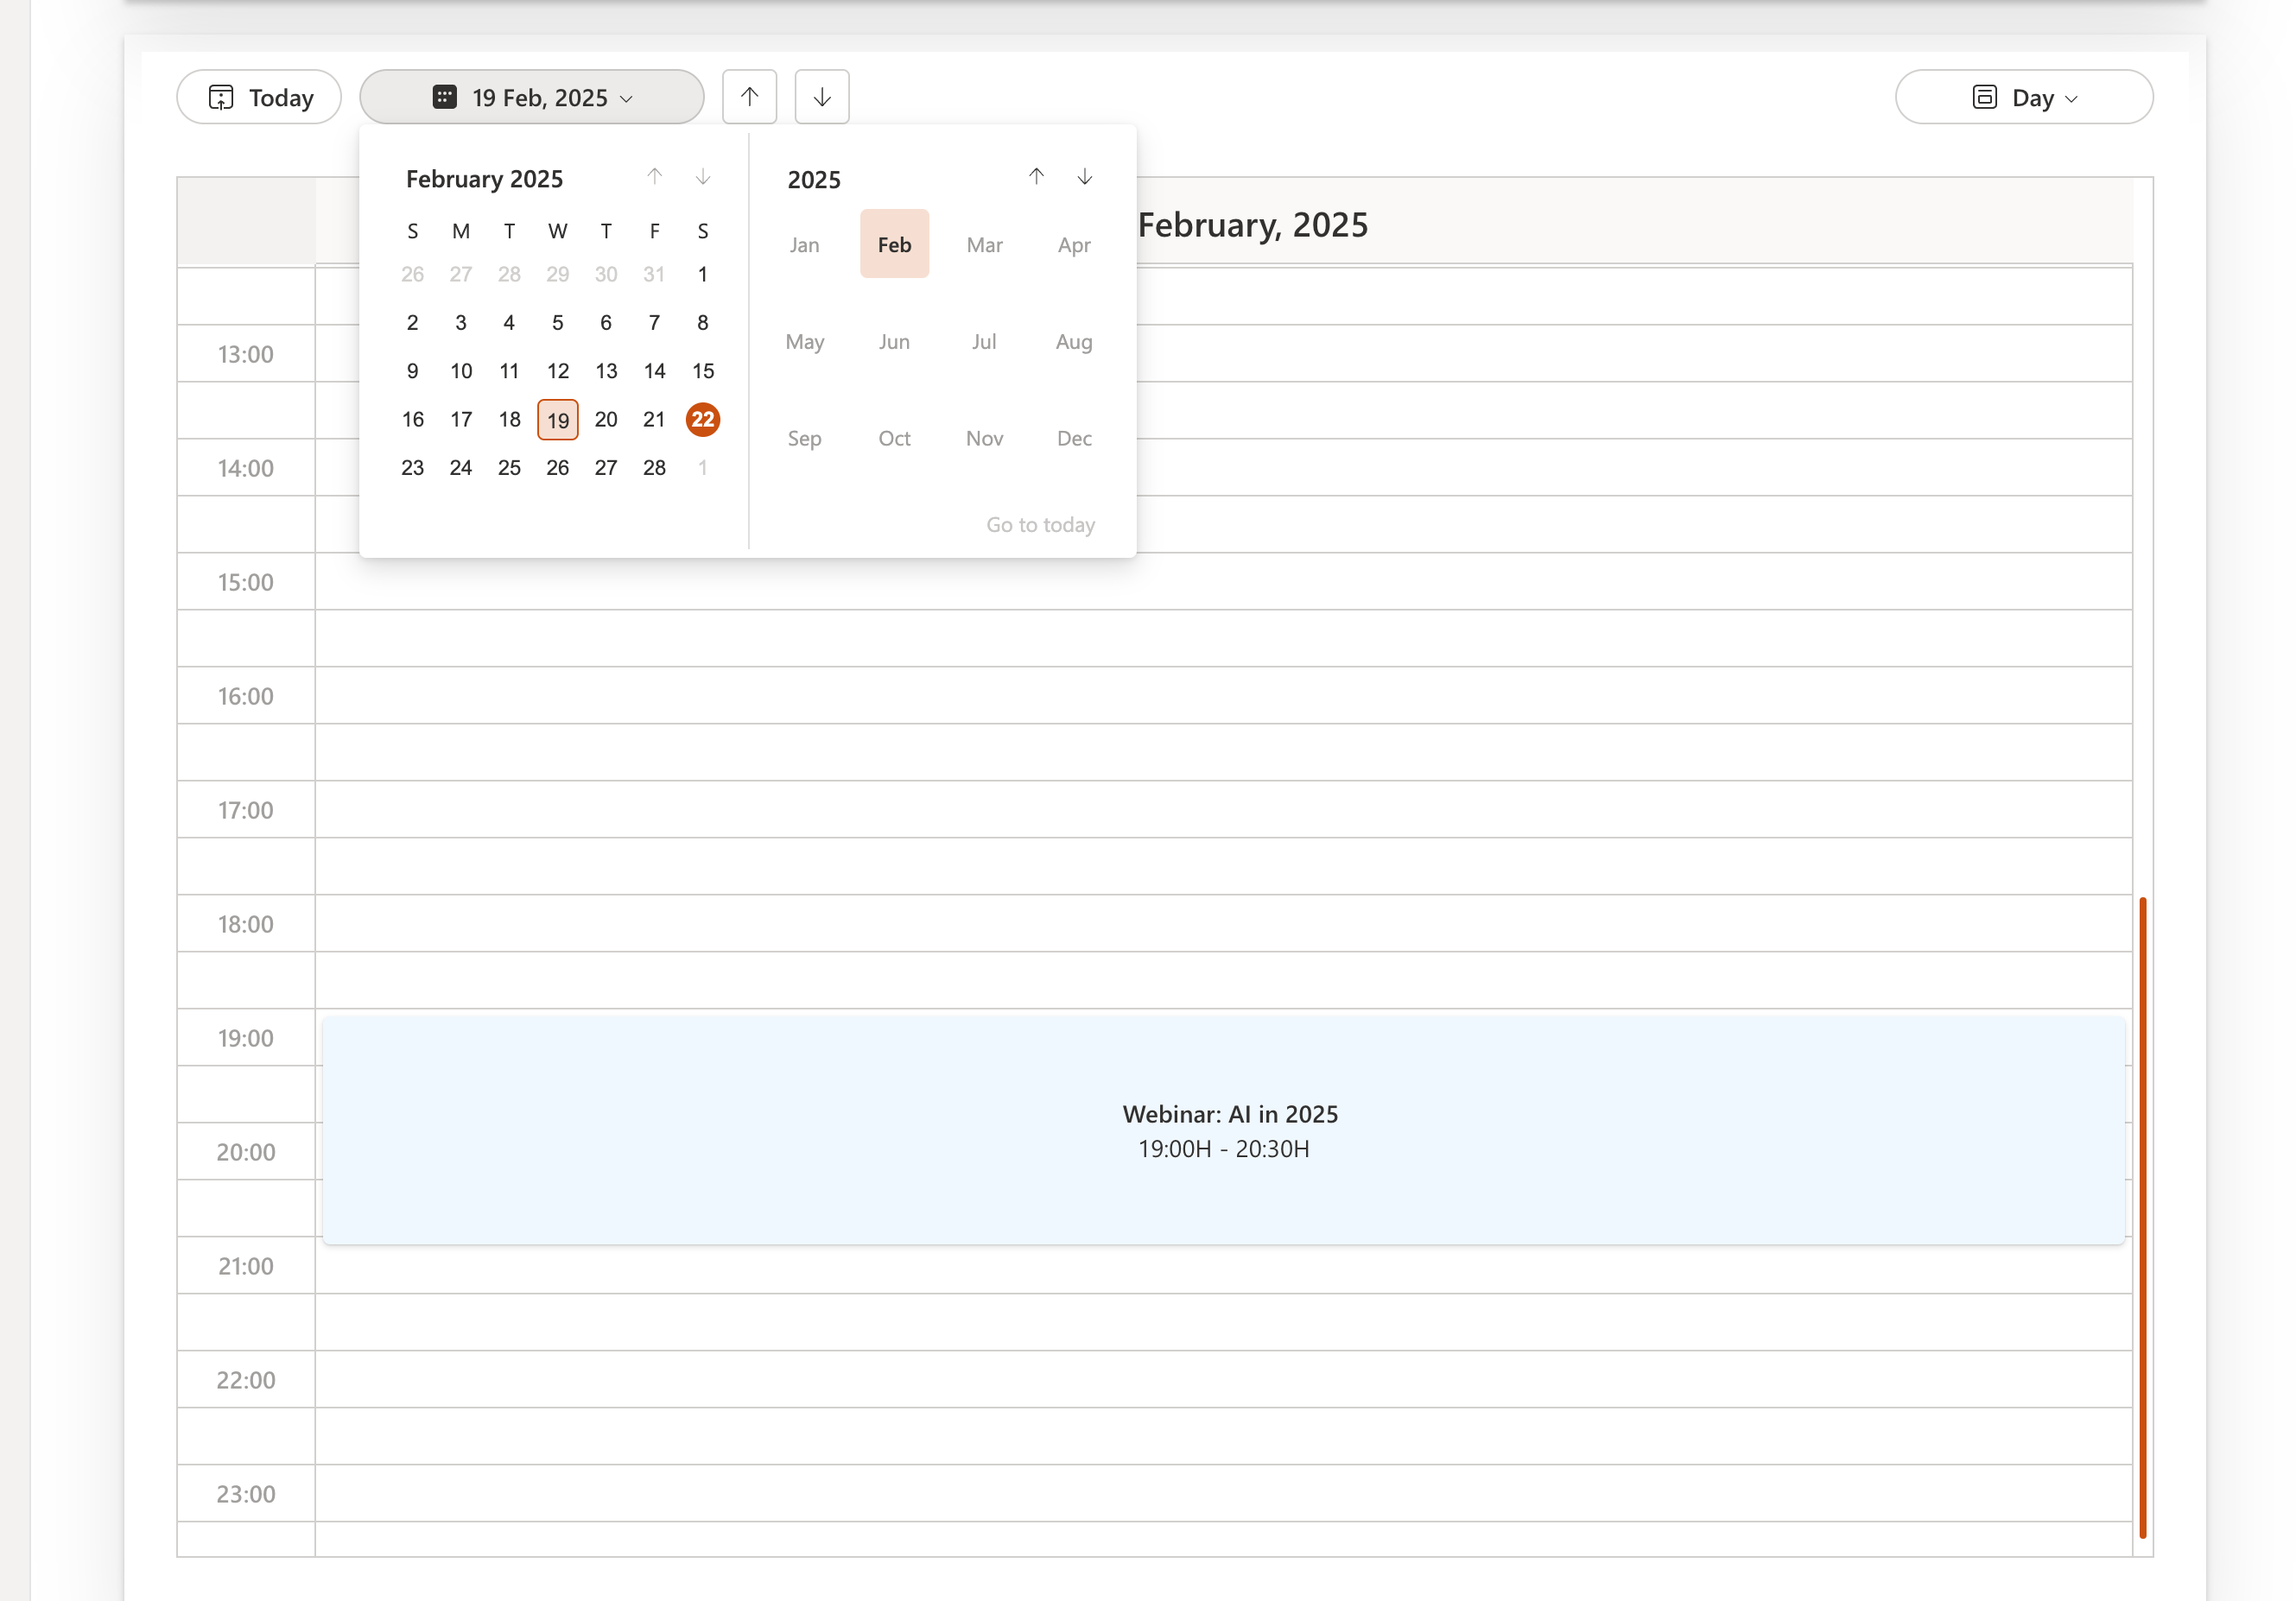Open the Webinar: AI in 2025 event
The width and height of the screenshot is (2296, 1601).
[1223, 1130]
